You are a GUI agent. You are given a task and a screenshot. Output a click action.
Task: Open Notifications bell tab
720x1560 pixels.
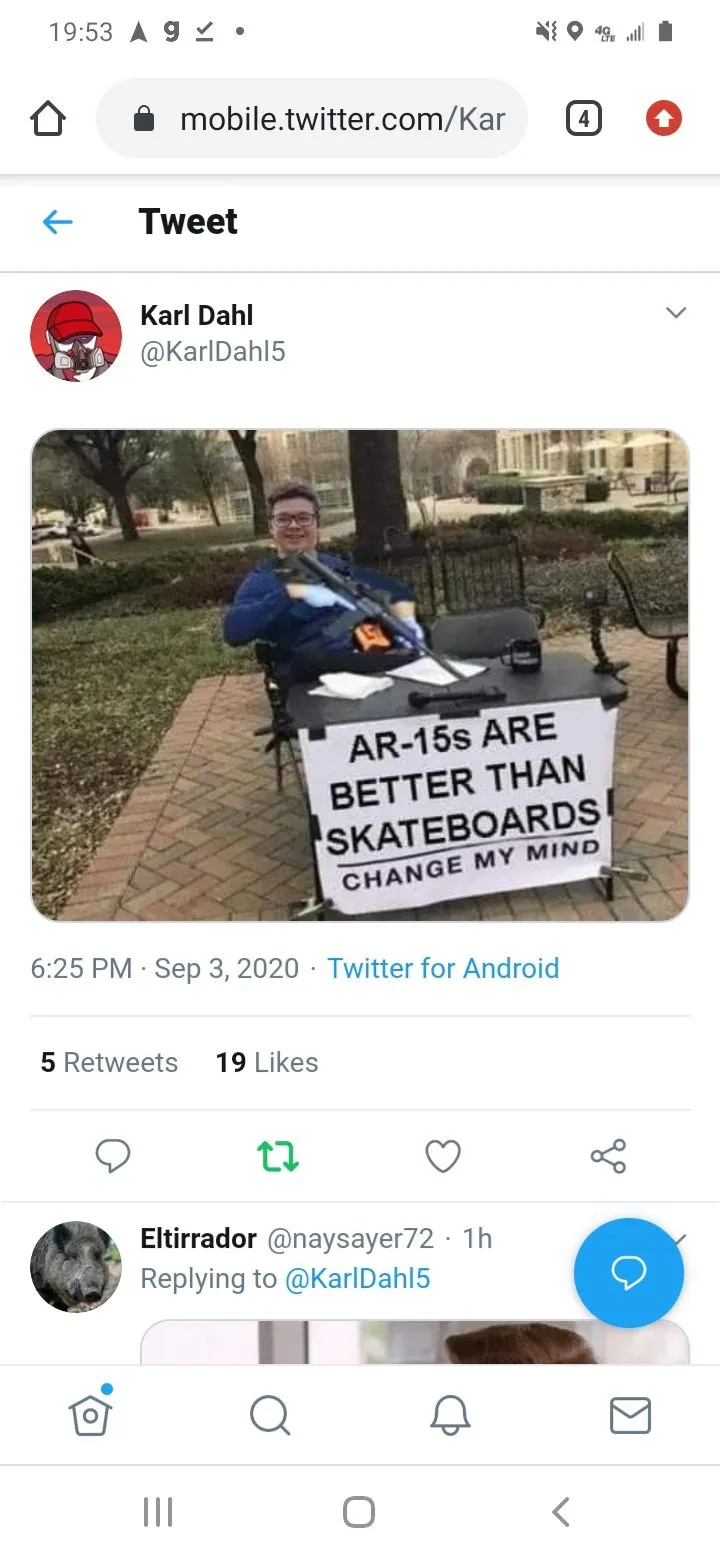point(450,1415)
